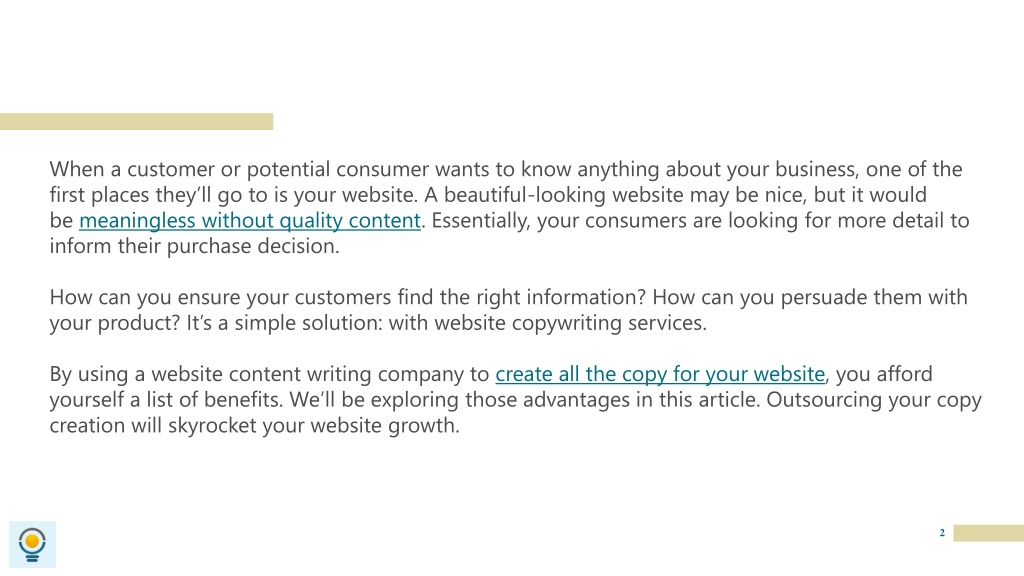Click the line "inform their purchase decision."
The width and height of the screenshot is (1024, 576).
[x=195, y=246]
